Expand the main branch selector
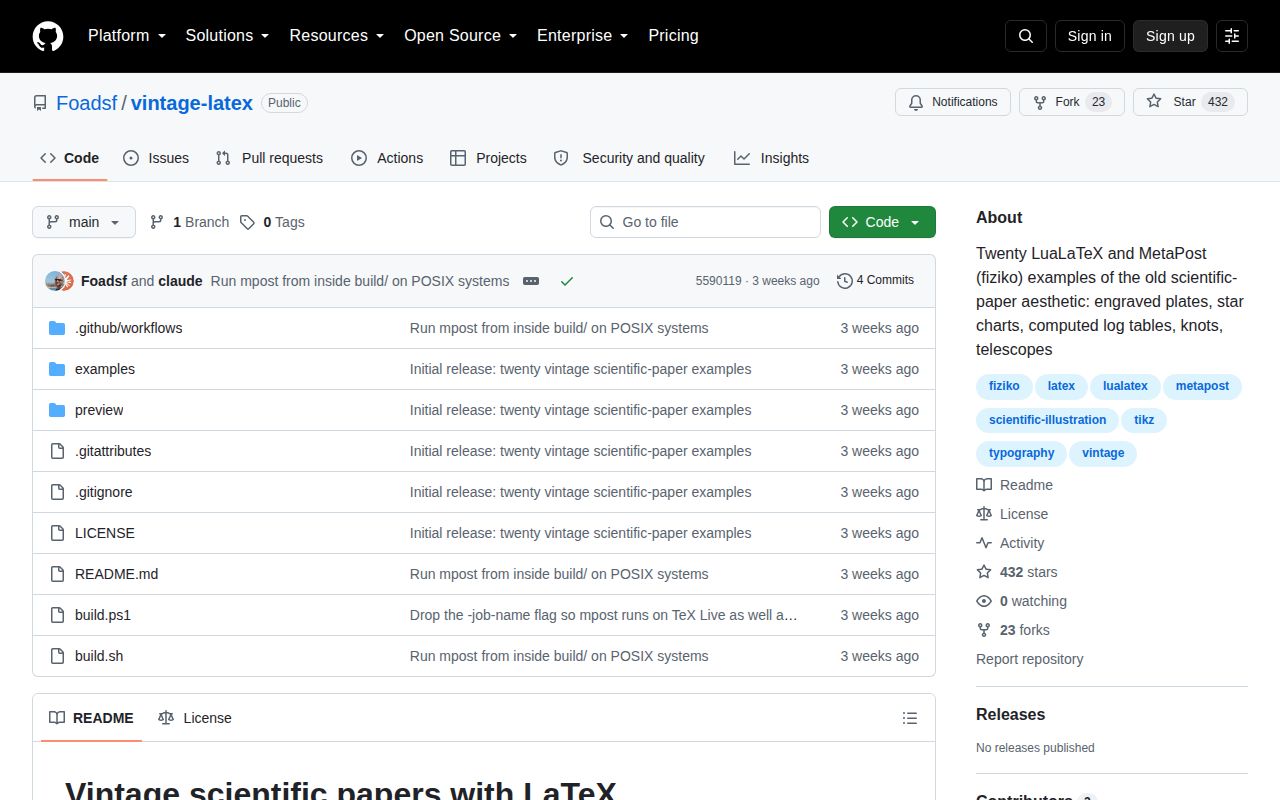 click(x=84, y=222)
